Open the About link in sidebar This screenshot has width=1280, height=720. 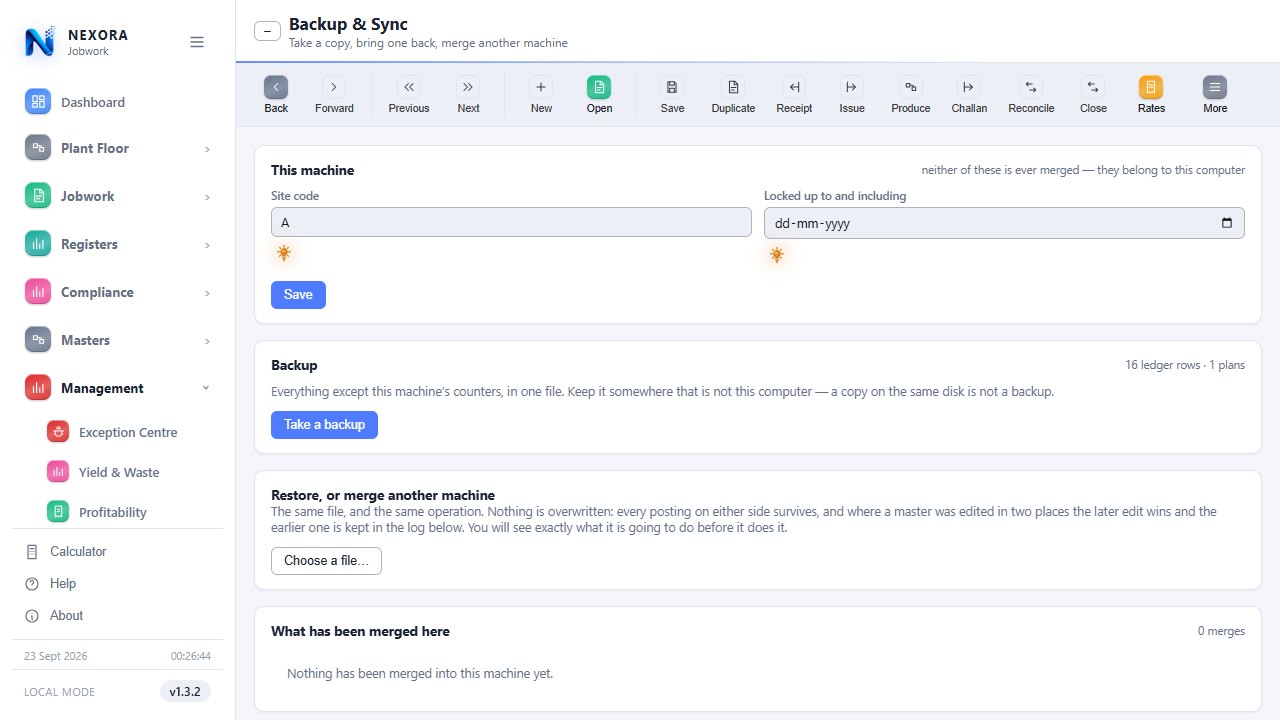(x=118, y=615)
